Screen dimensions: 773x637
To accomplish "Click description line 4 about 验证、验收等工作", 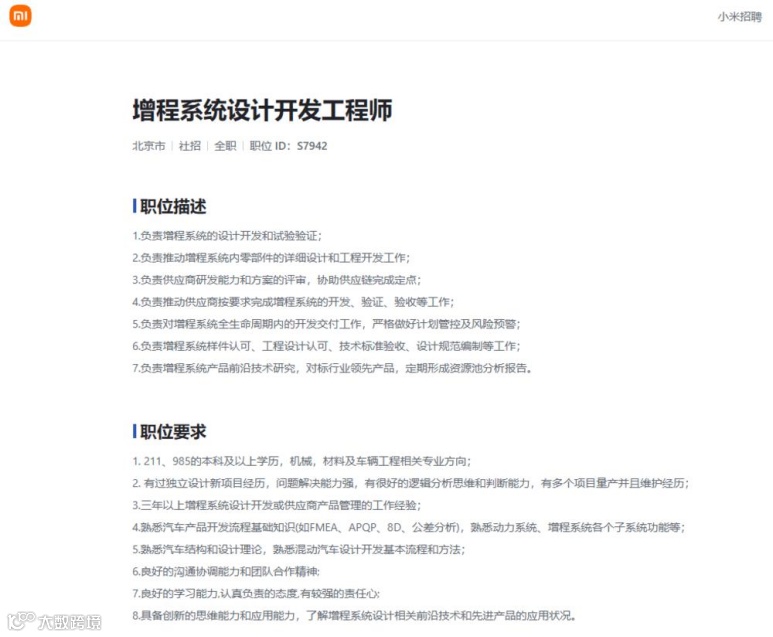I will click(293, 302).
